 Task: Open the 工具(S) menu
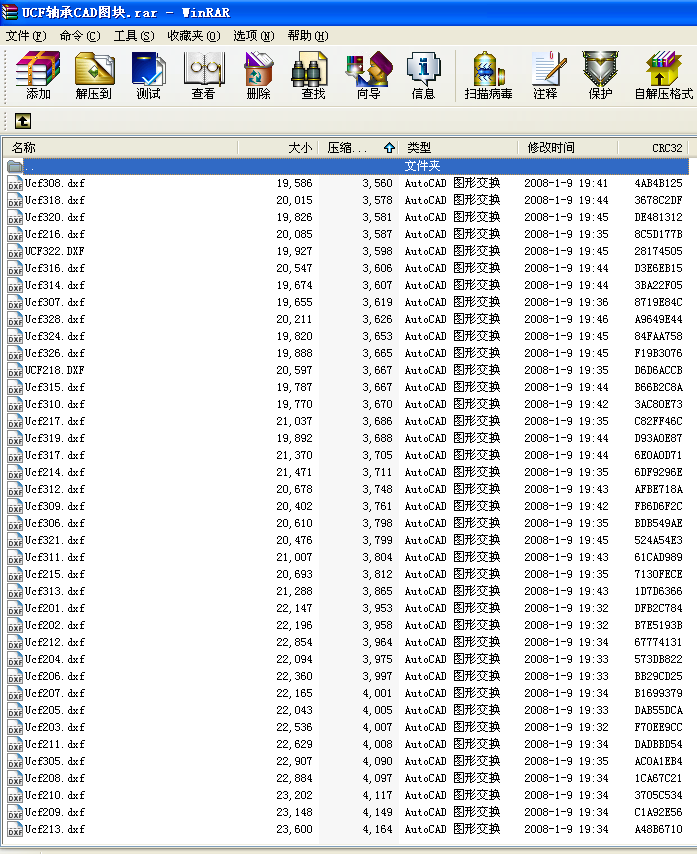click(x=134, y=36)
